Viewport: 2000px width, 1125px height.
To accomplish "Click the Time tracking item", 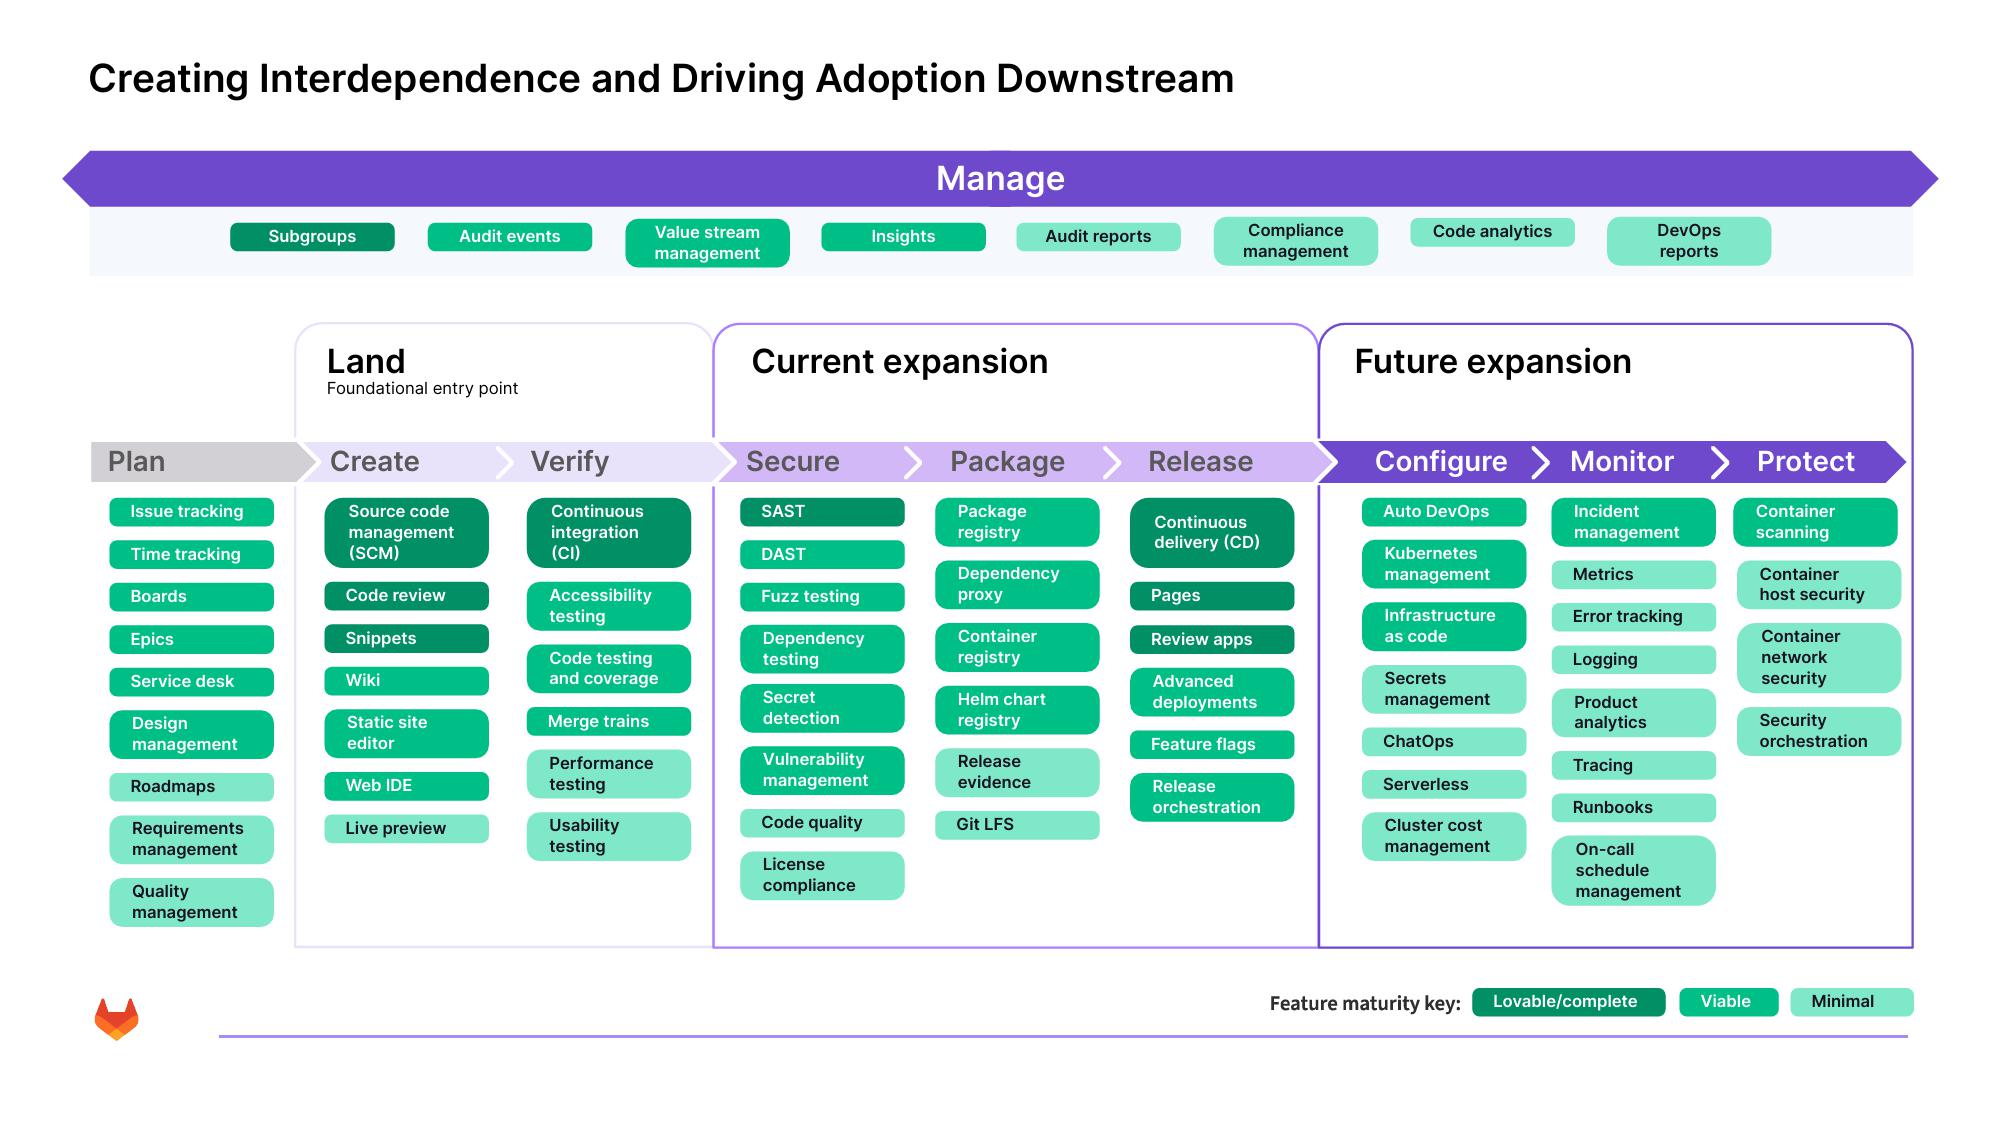I will [x=191, y=555].
